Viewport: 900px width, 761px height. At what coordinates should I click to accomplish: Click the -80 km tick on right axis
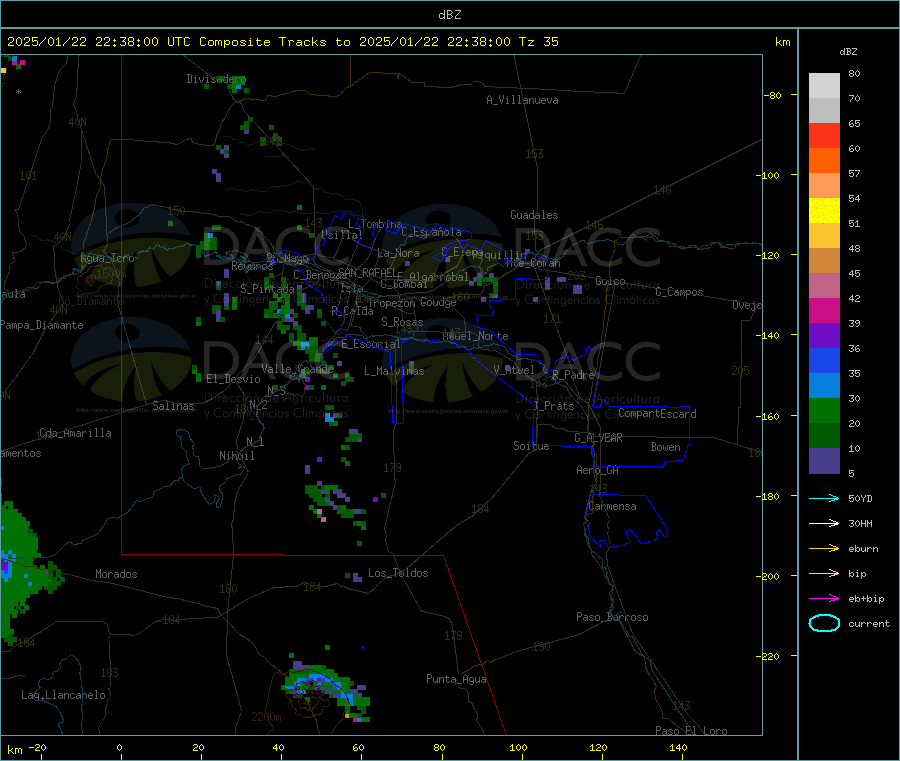coord(773,95)
